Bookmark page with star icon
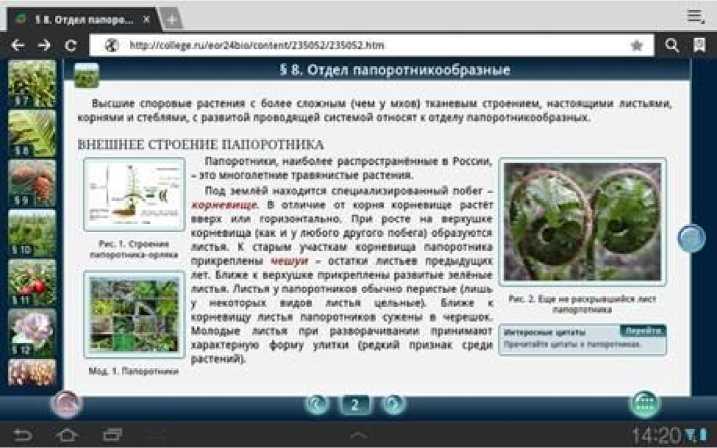 [636, 45]
